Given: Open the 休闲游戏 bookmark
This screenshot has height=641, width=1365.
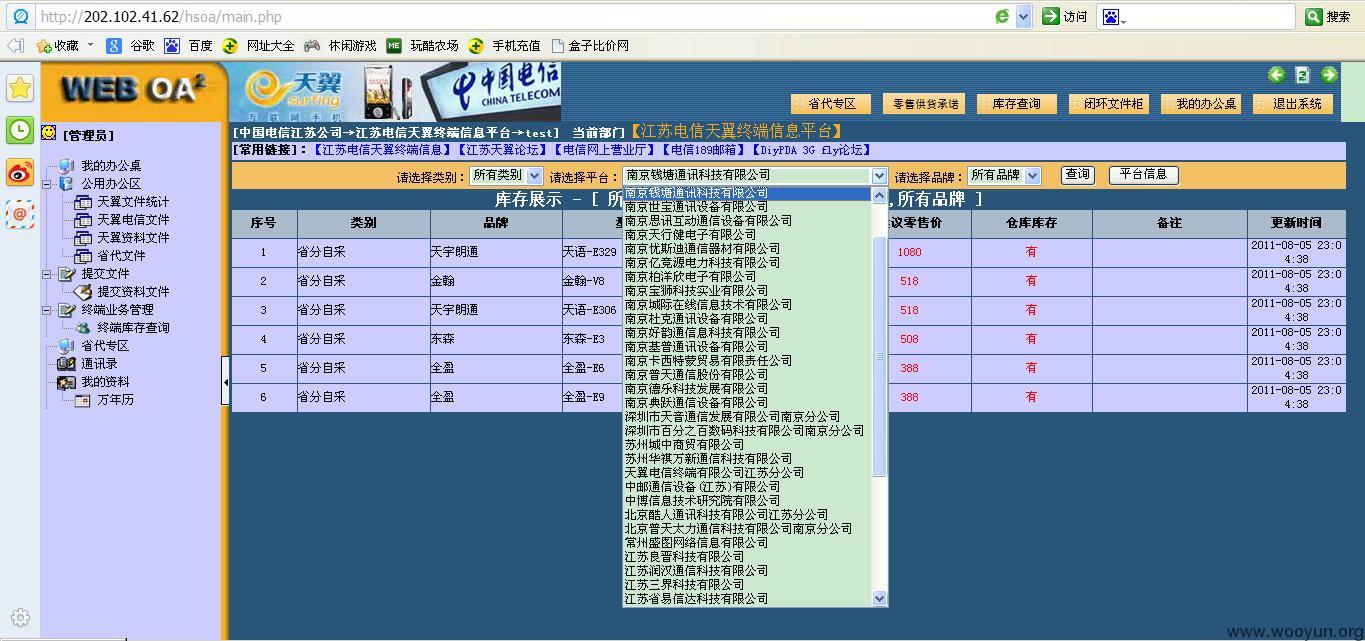Looking at the screenshot, I should click(341, 46).
